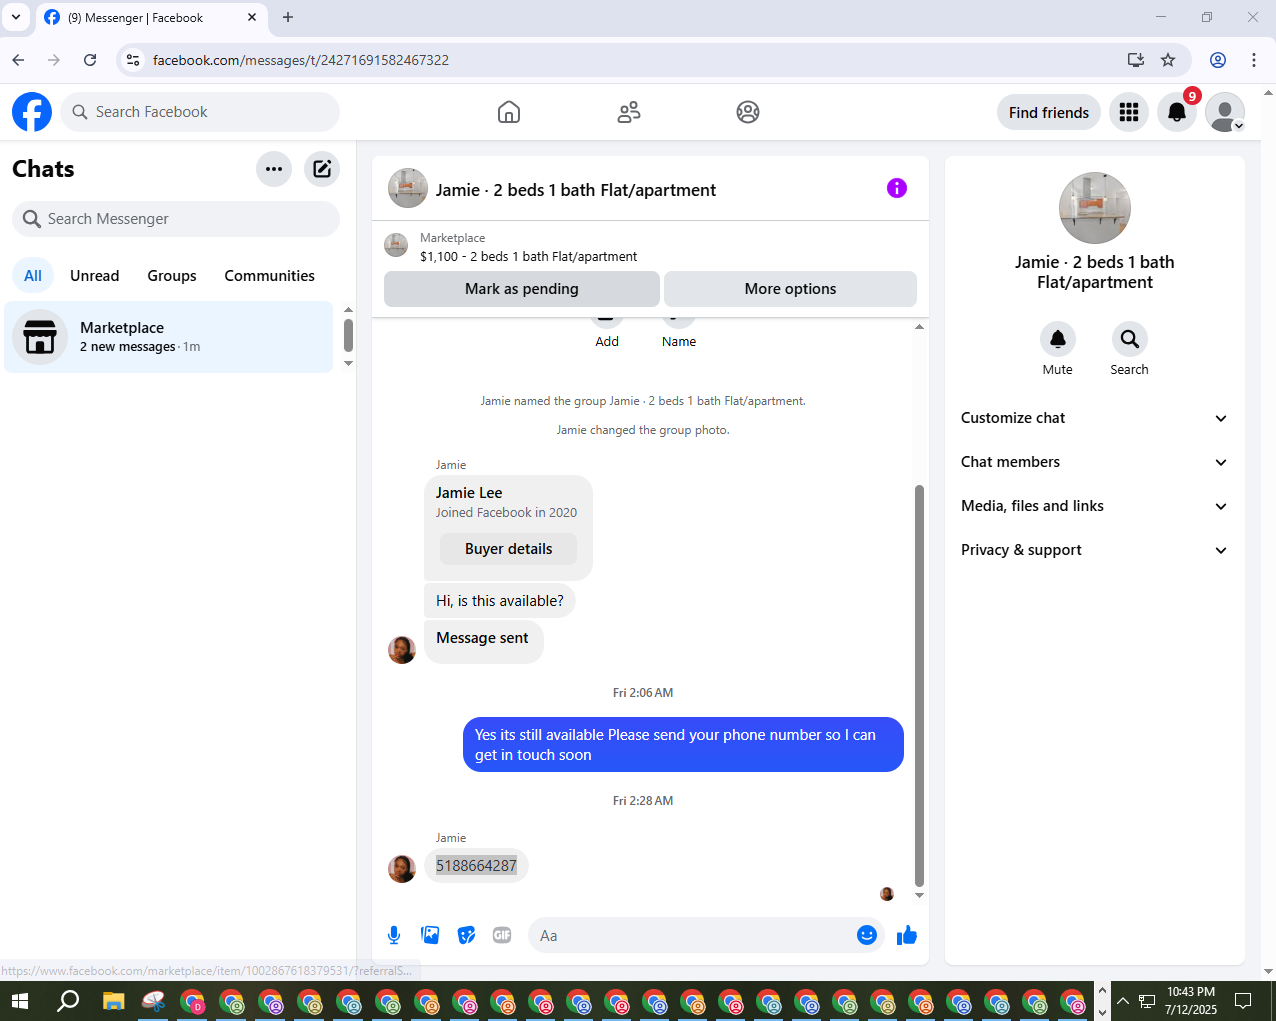This screenshot has width=1276, height=1021.
Task: Open the tab search dropdown arrow
Action: point(16,17)
